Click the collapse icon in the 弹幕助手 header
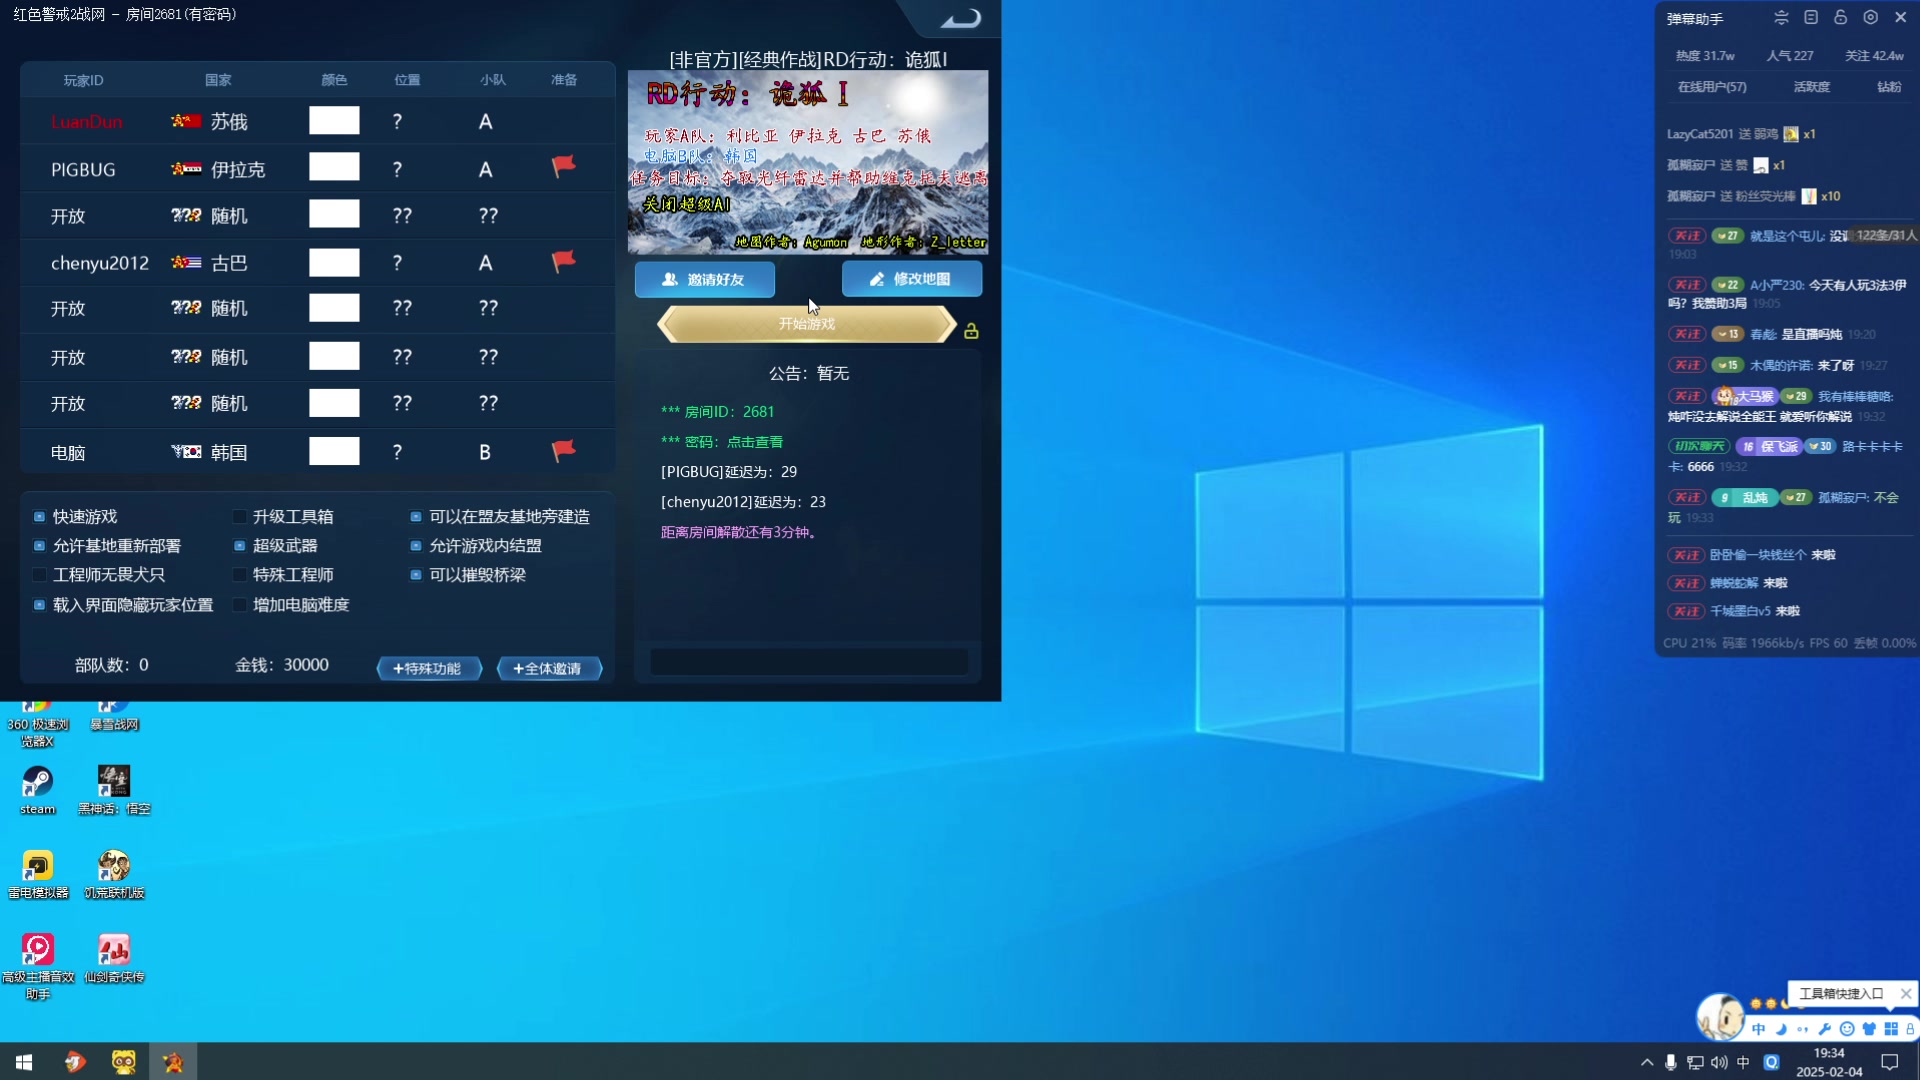 (x=1781, y=18)
